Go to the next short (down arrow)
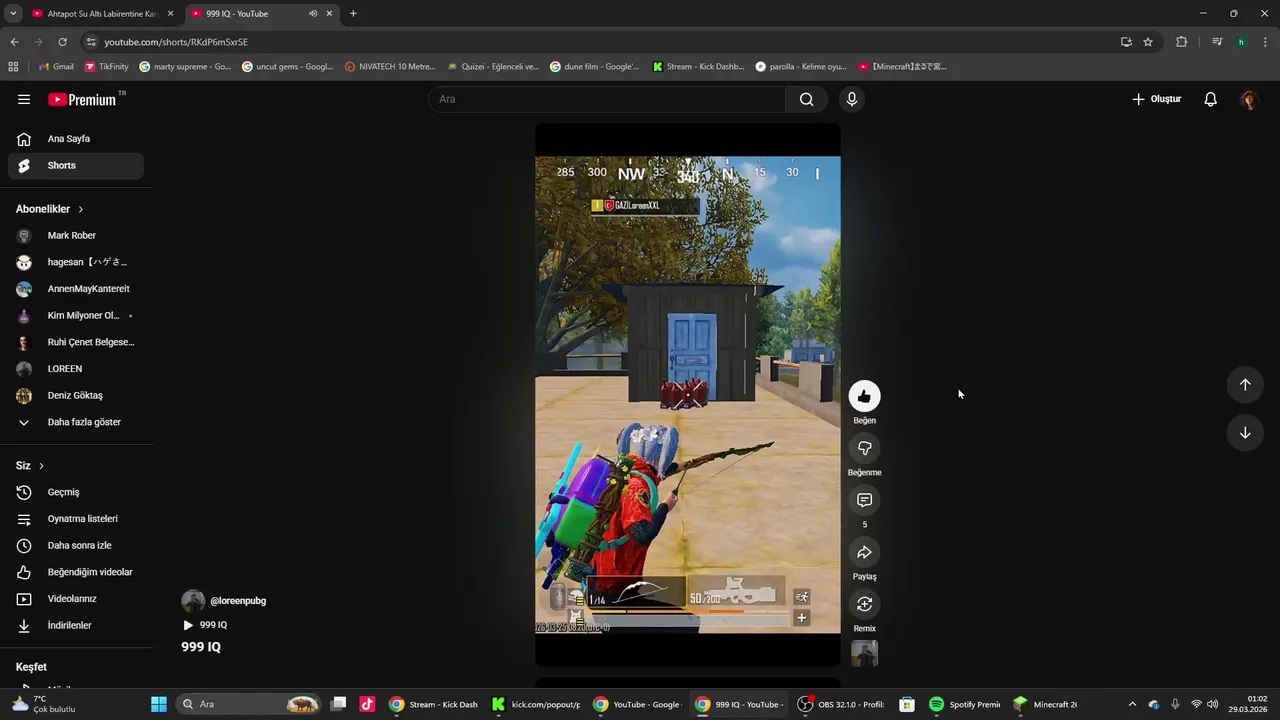The image size is (1280, 720). [x=1245, y=433]
